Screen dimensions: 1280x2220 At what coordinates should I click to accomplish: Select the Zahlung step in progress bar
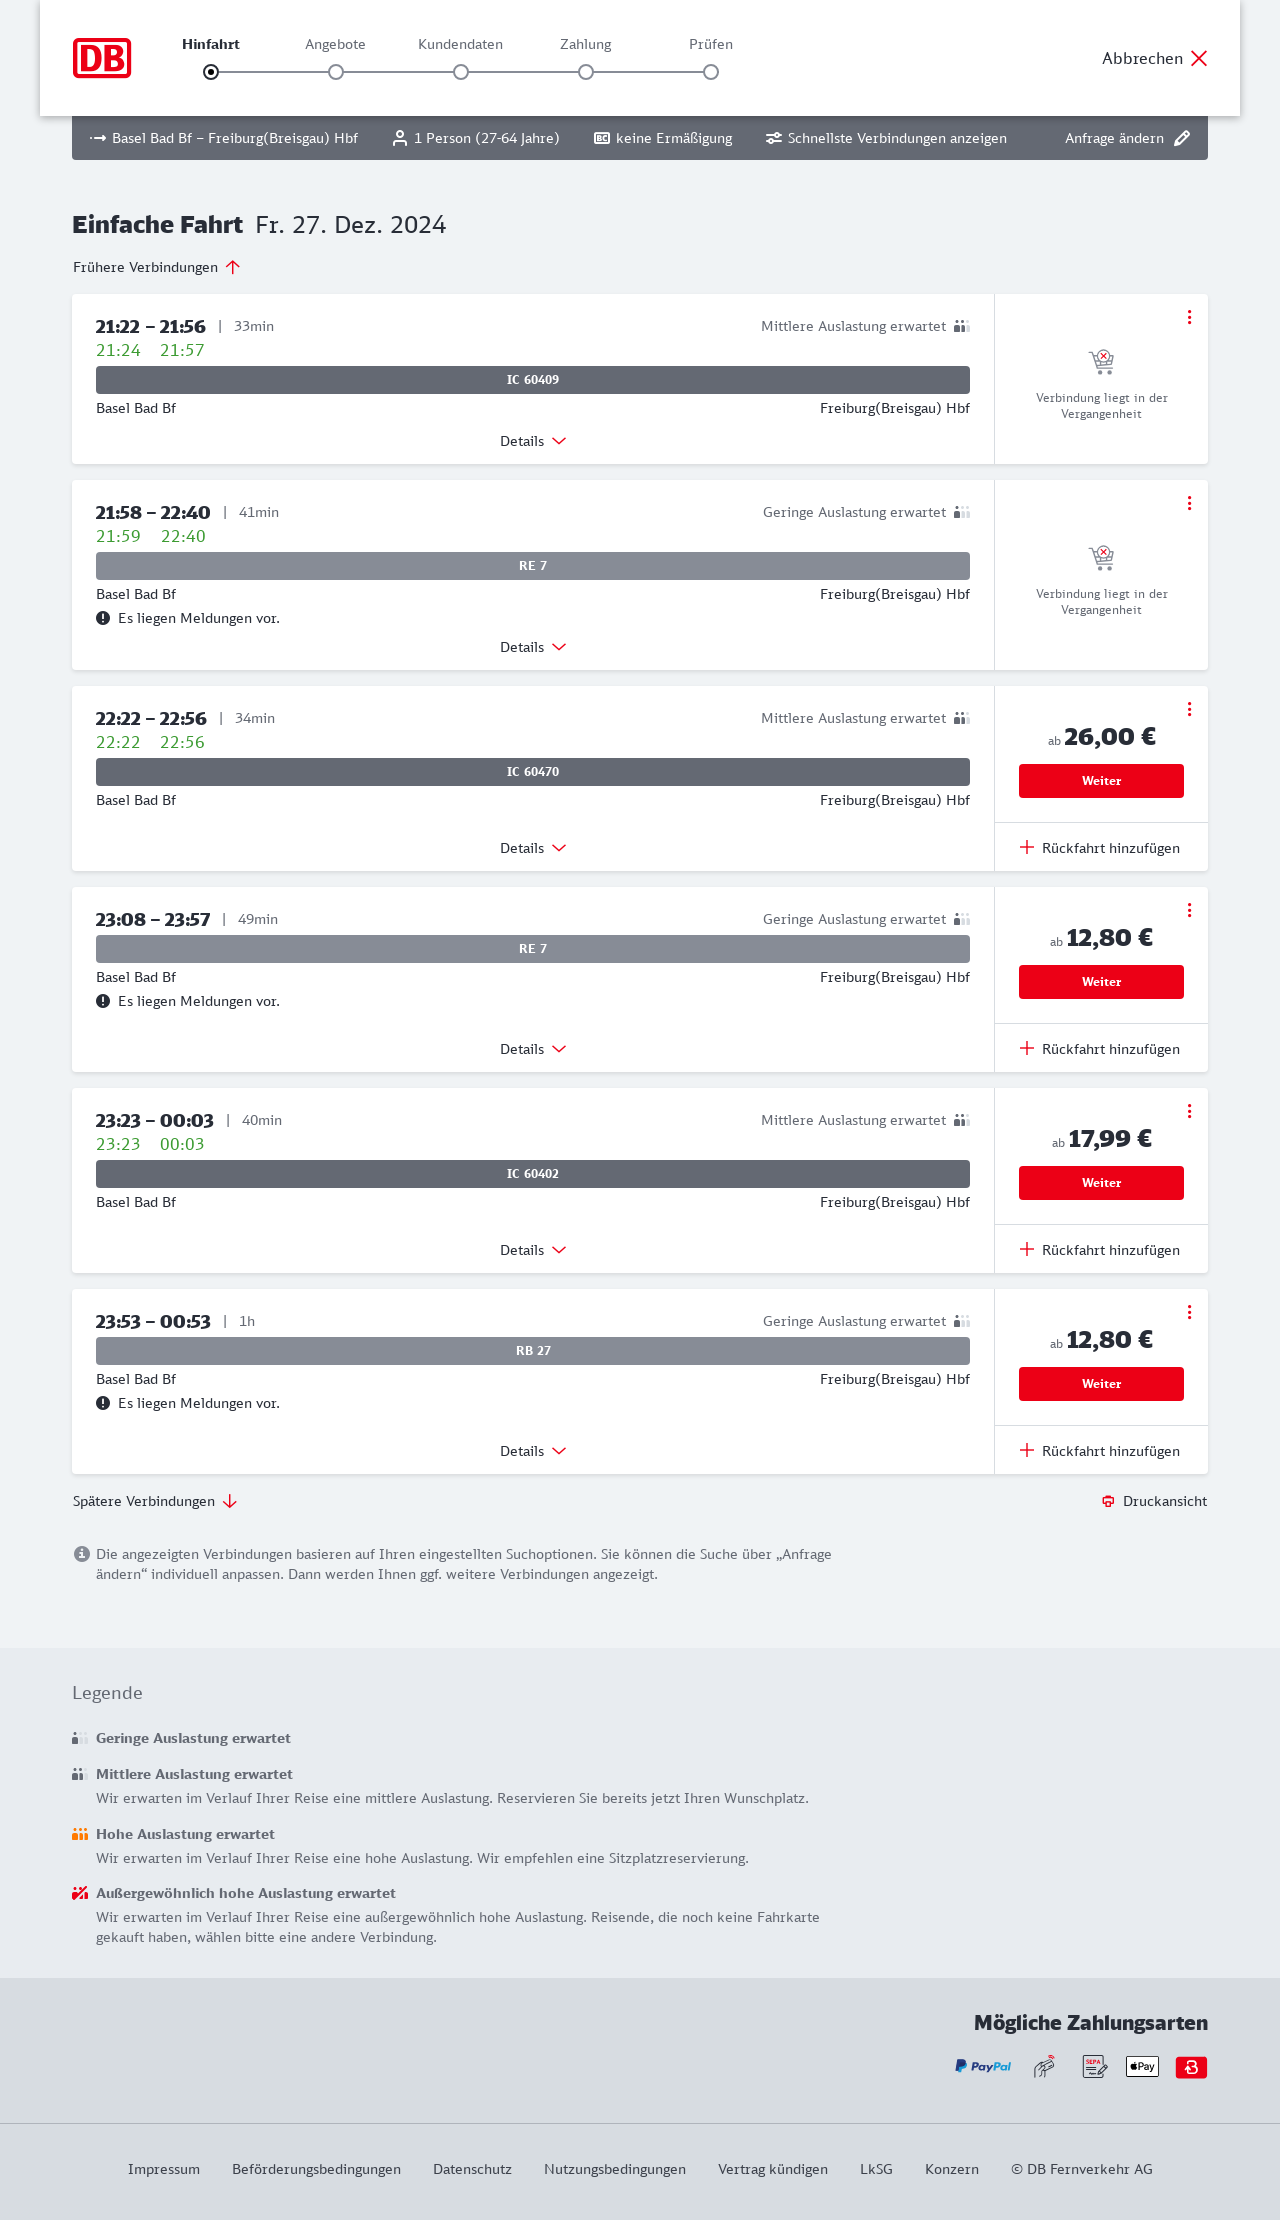point(586,72)
